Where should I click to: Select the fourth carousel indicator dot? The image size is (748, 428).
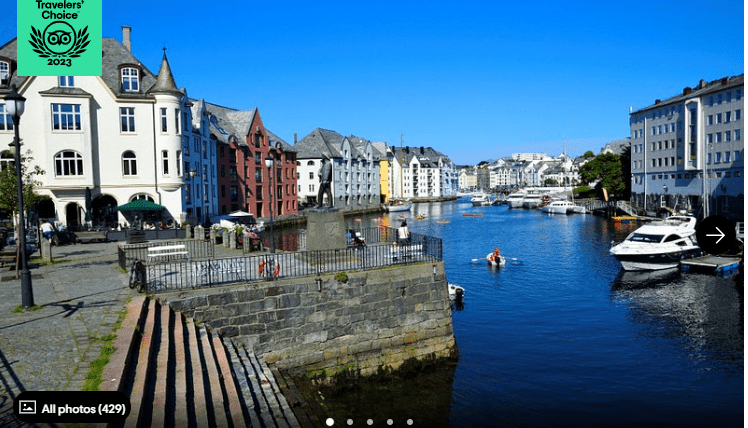tap(390, 422)
